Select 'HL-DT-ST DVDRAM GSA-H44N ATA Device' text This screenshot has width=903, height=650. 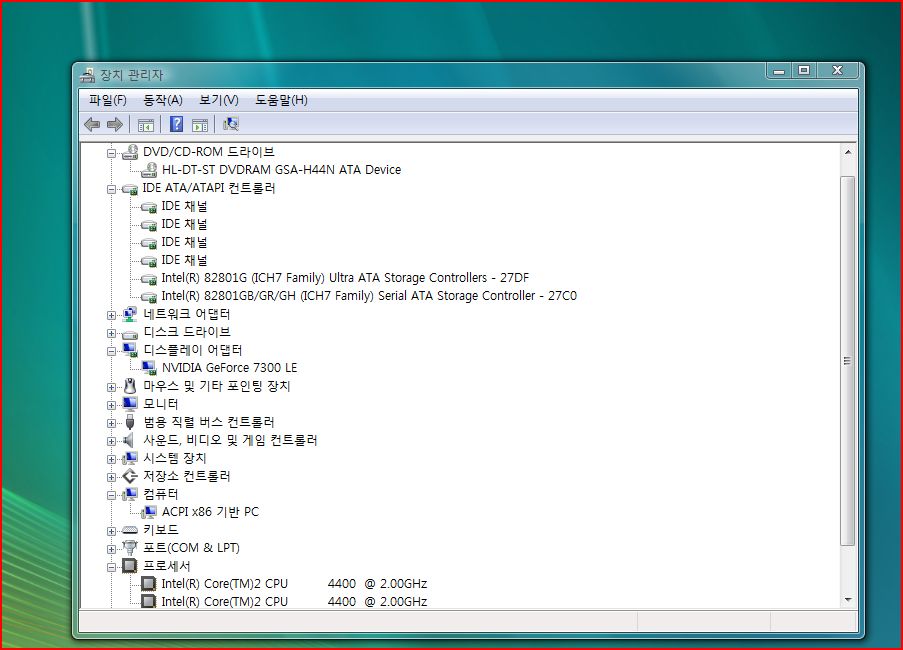tap(282, 170)
